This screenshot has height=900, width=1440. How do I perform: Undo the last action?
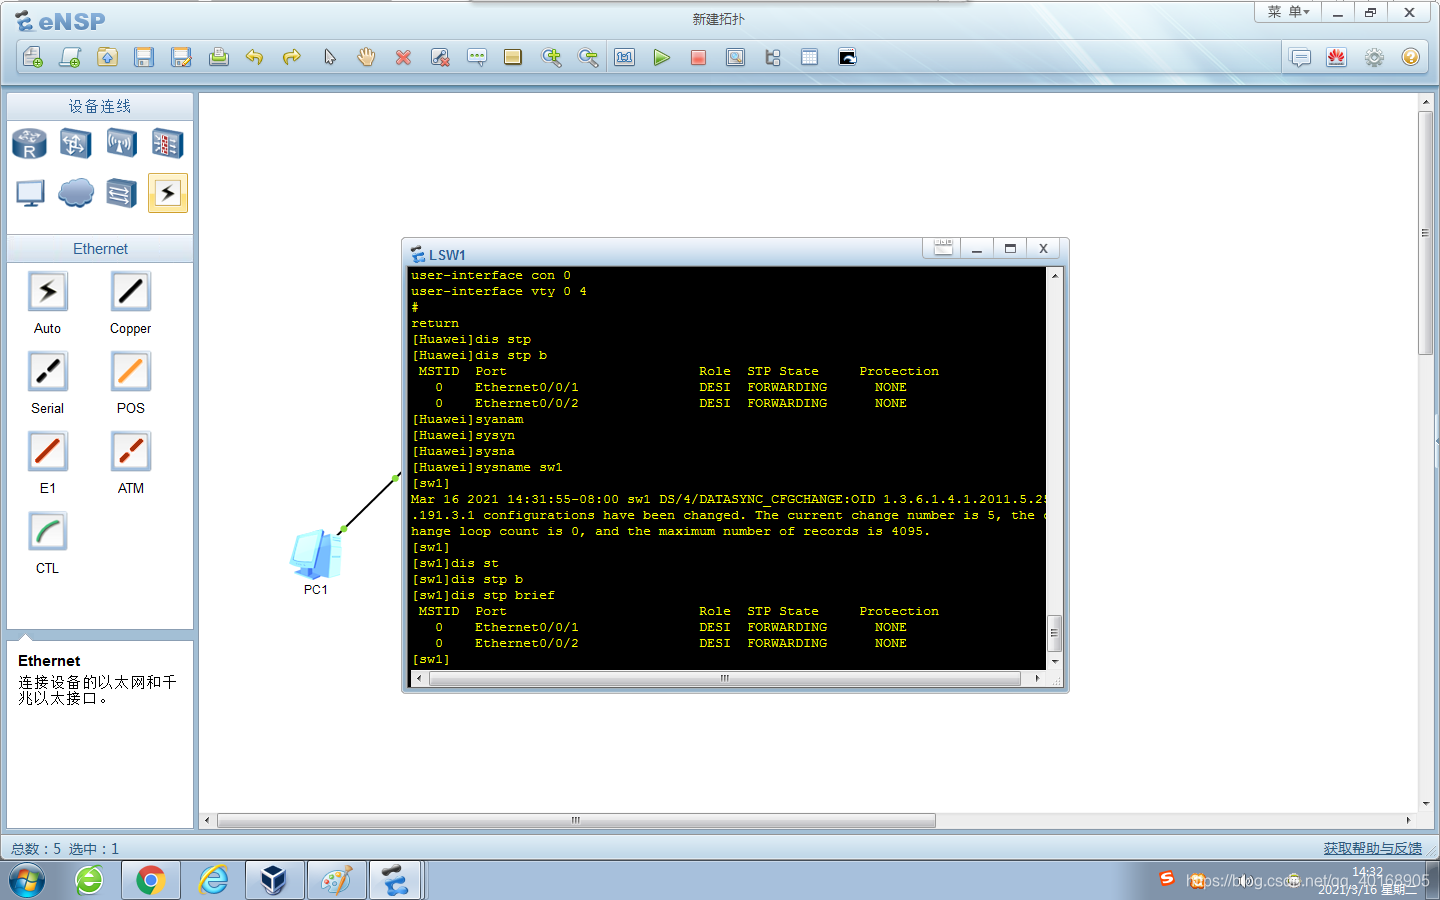[255, 57]
